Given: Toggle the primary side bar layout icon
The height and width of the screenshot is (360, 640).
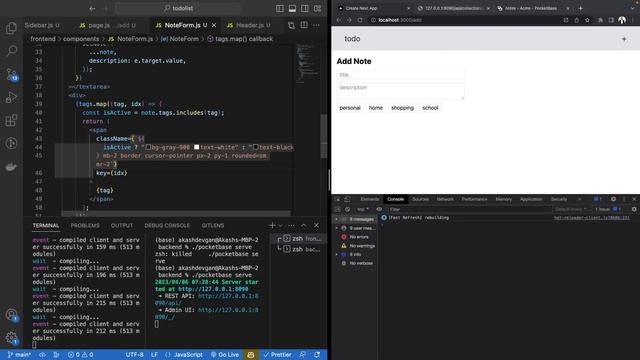Looking at the screenshot, I should click(280, 9).
